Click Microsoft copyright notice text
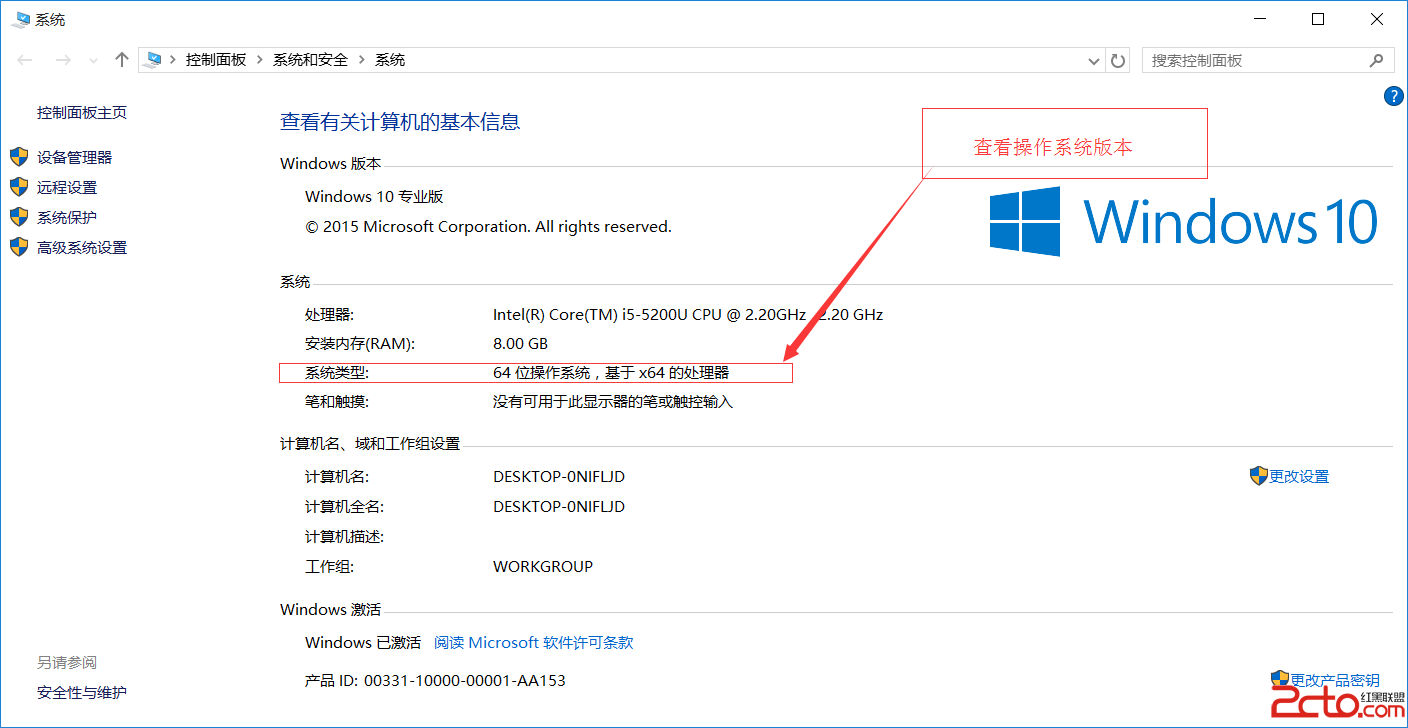Image resolution: width=1408 pixels, height=728 pixels. [x=488, y=227]
